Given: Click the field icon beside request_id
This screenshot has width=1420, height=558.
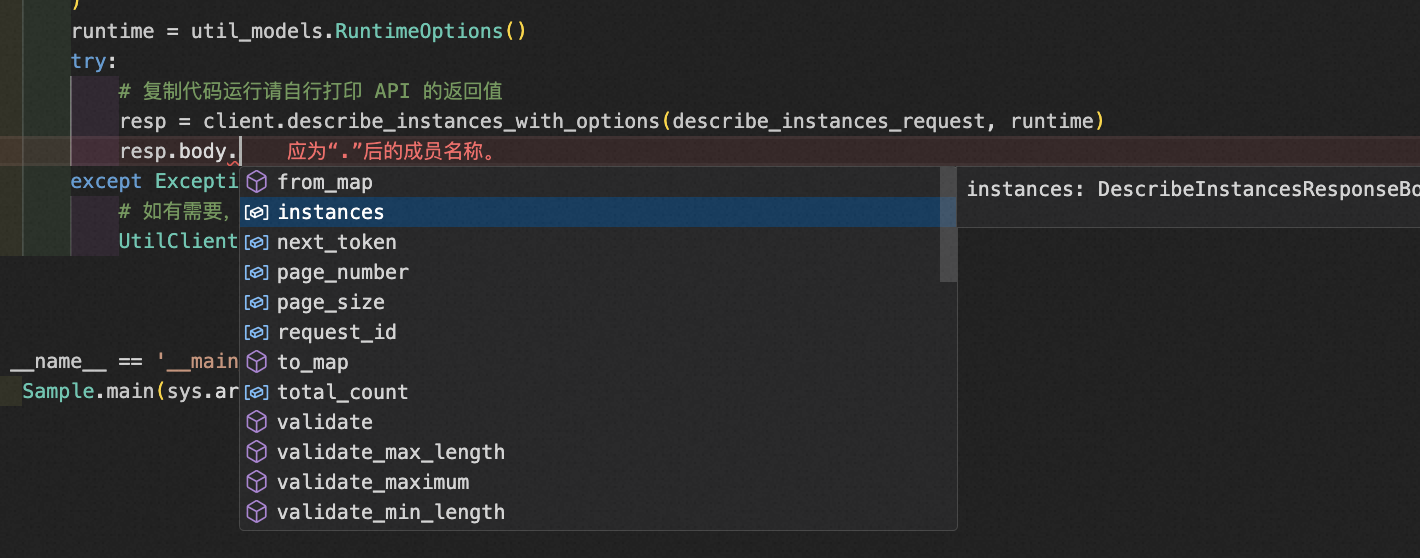Looking at the screenshot, I should (257, 332).
